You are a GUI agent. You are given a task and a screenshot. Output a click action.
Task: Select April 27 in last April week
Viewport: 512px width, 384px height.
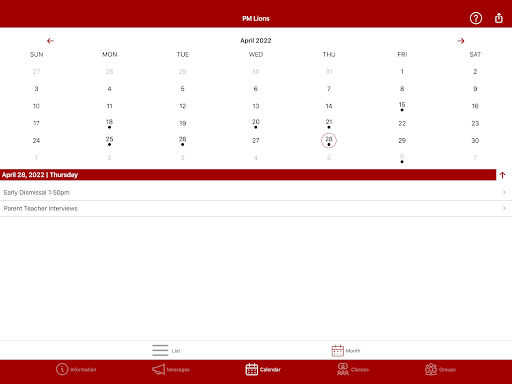pos(256,140)
